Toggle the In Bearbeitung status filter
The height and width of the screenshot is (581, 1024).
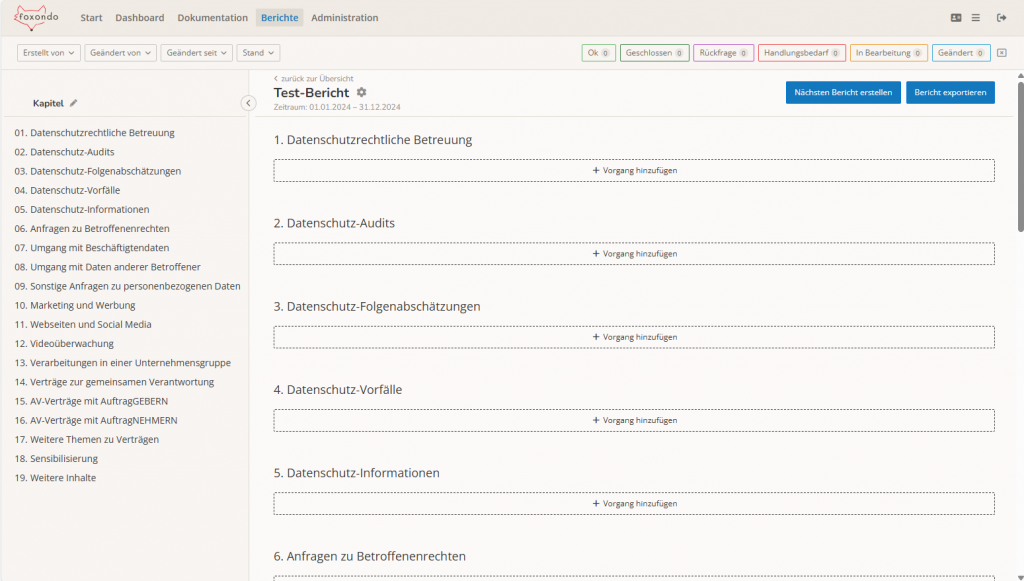point(886,52)
